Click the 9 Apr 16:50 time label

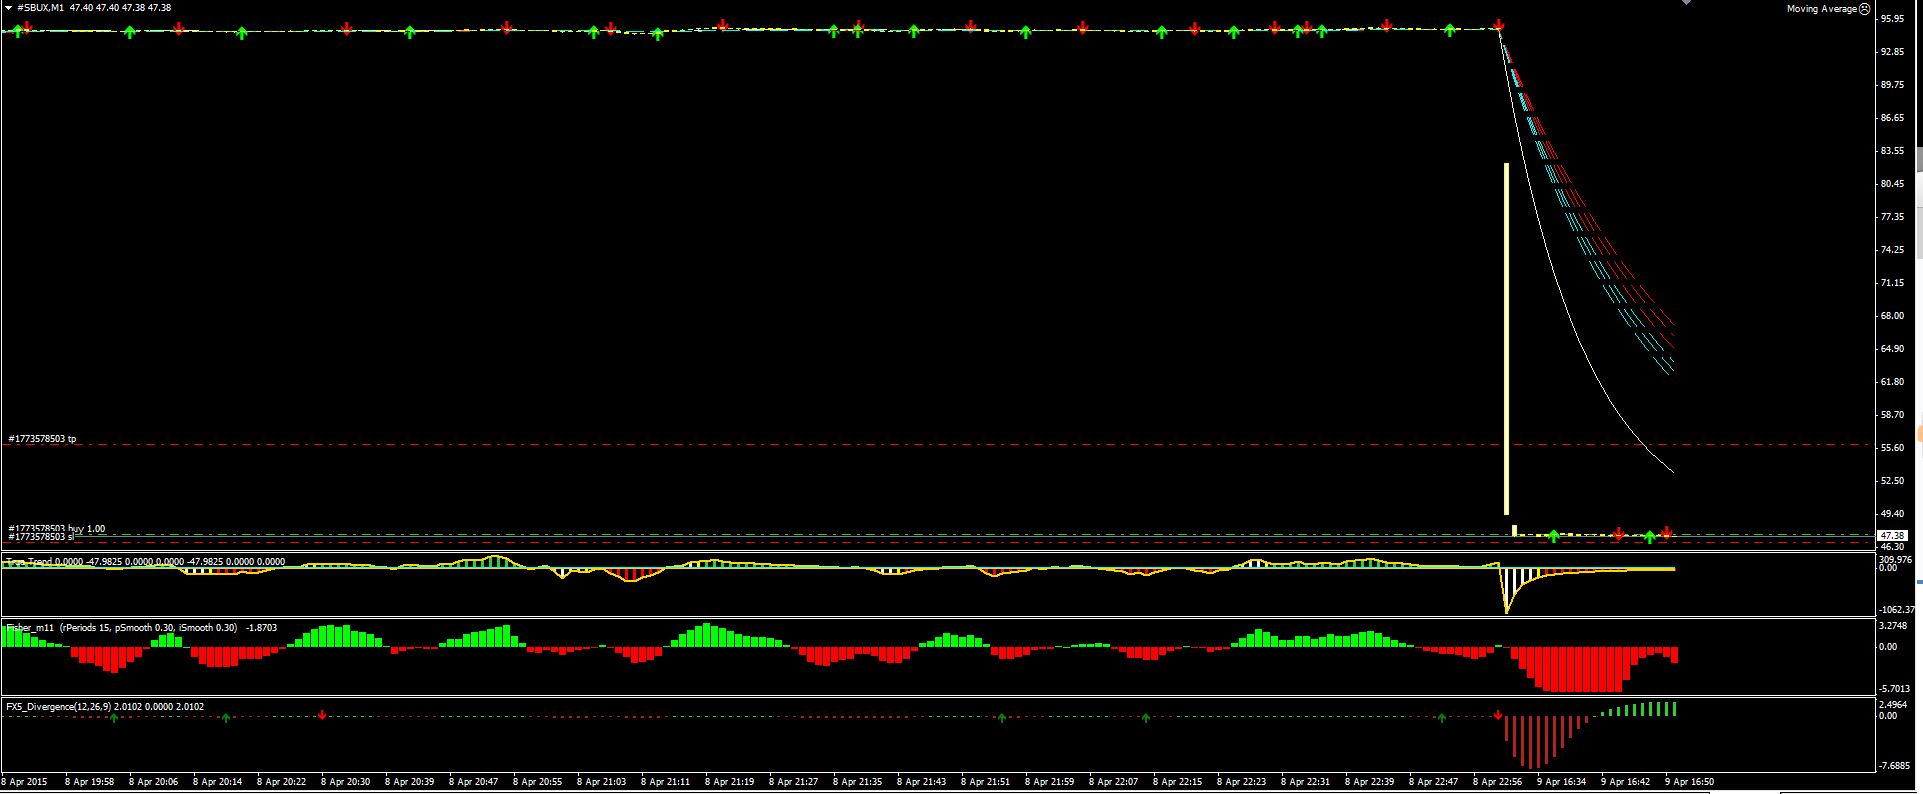point(1689,782)
